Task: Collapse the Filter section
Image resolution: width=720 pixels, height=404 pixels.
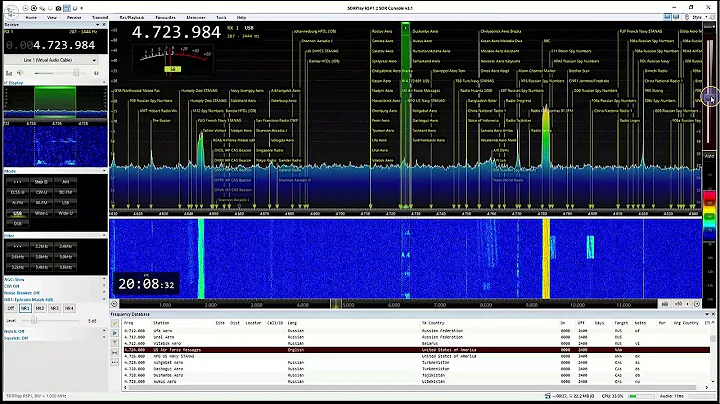Action: tap(104, 236)
